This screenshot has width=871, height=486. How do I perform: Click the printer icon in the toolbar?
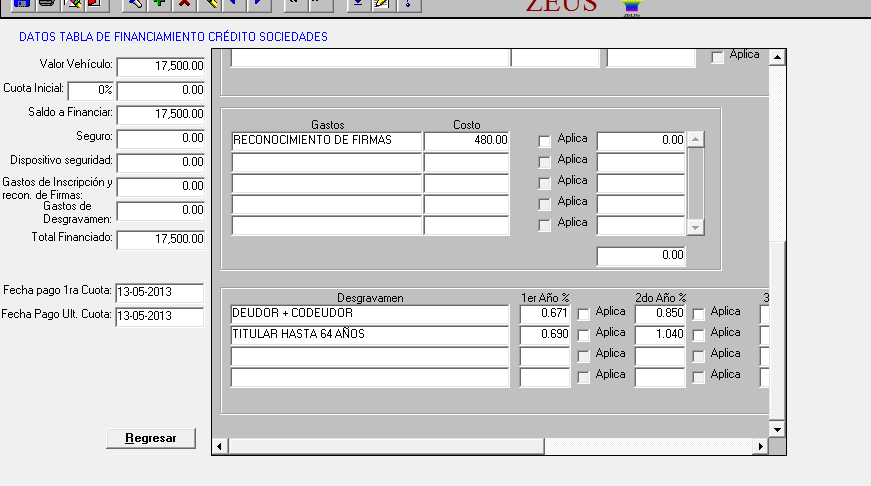45,4
